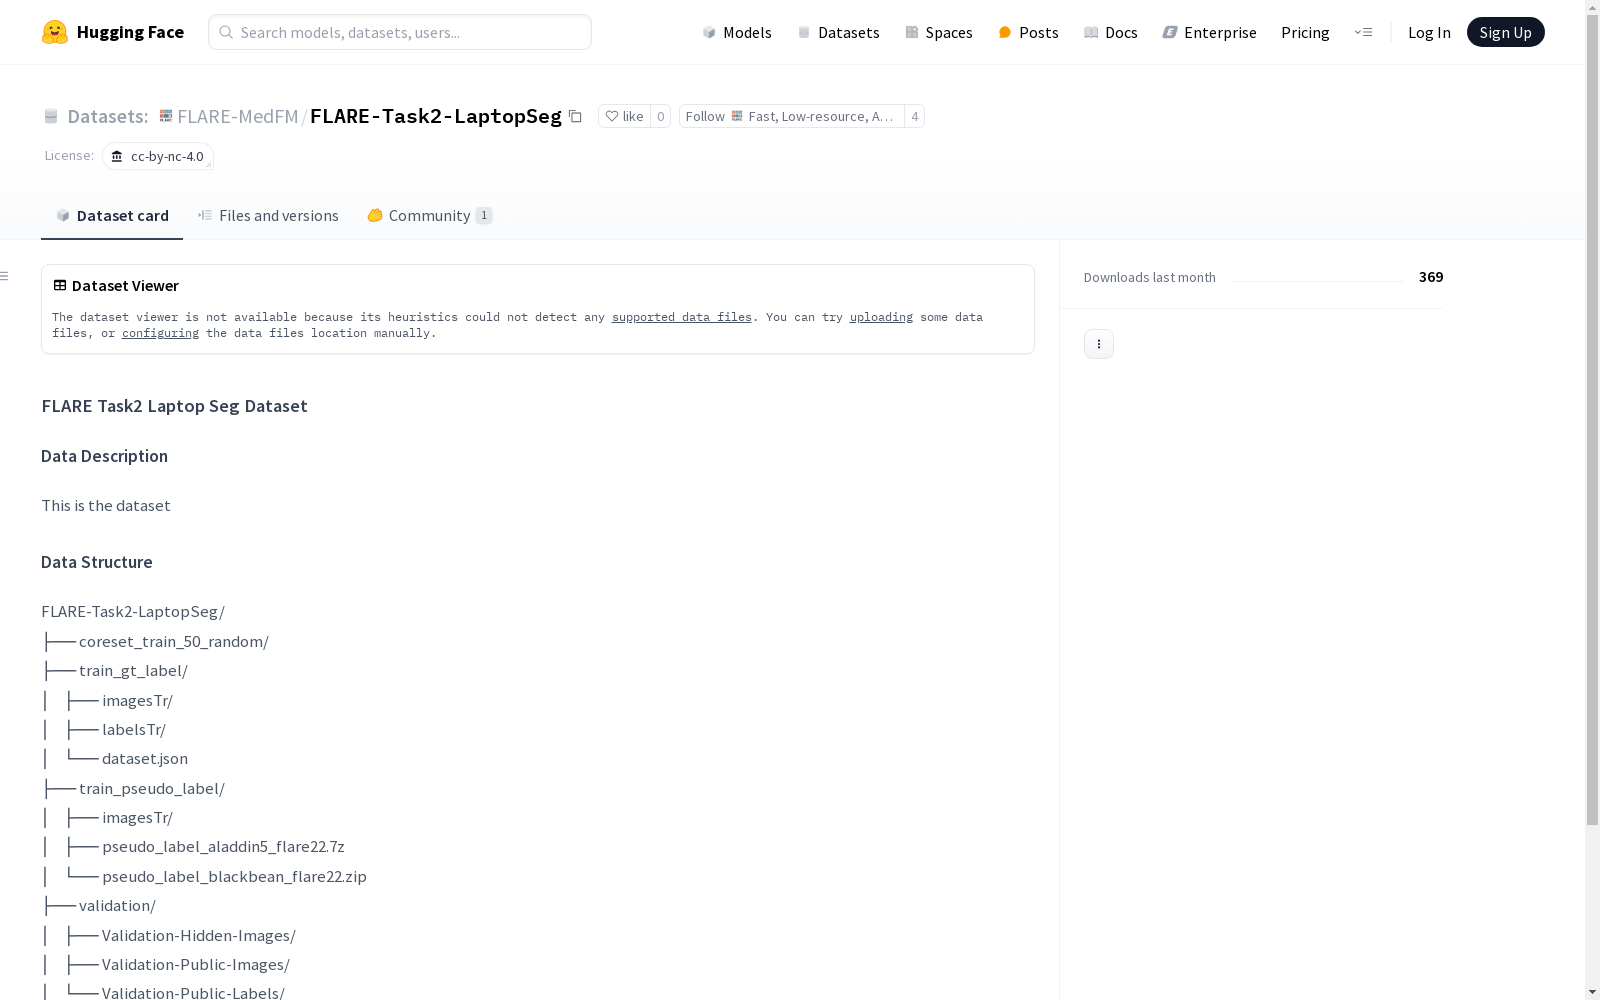Open the three-dot options menu in sidebar
The width and height of the screenshot is (1600, 1000).
(x=1099, y=344)
